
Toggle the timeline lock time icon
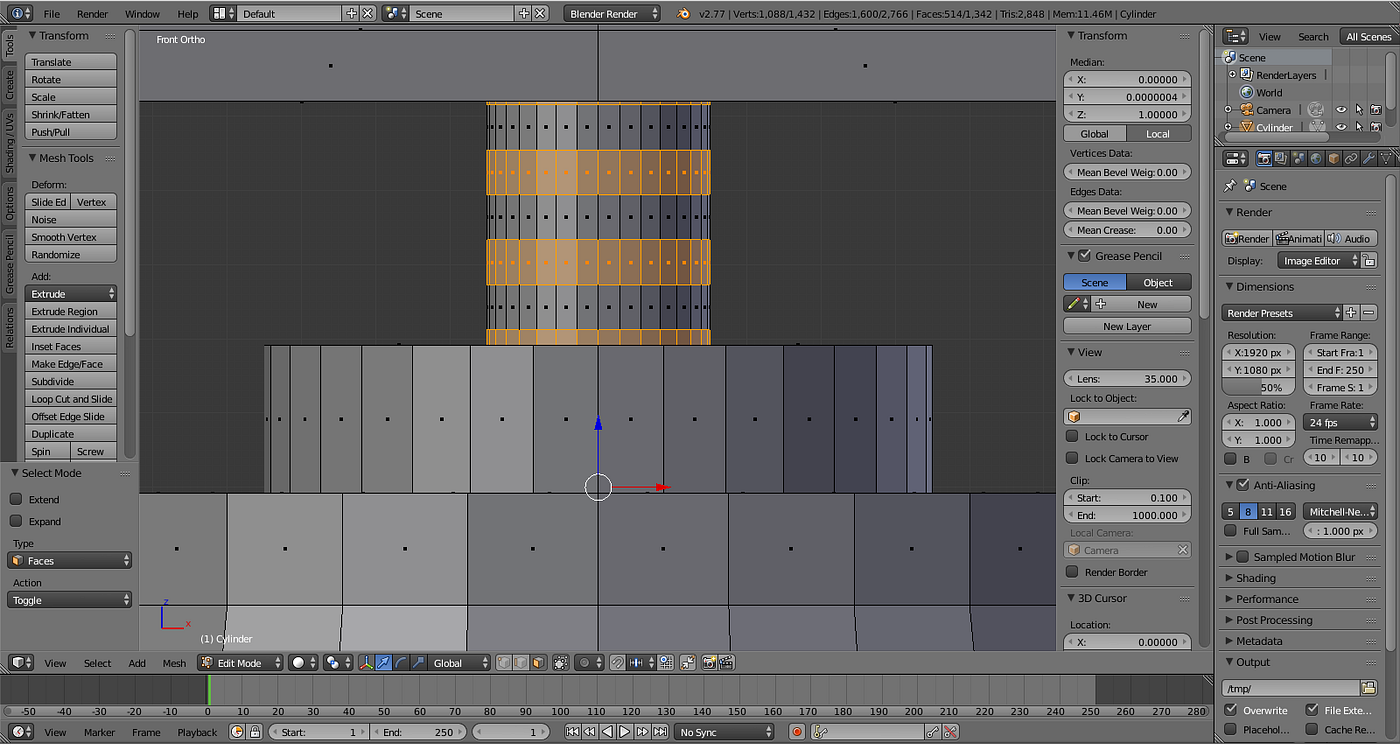(x=253, y=732)
